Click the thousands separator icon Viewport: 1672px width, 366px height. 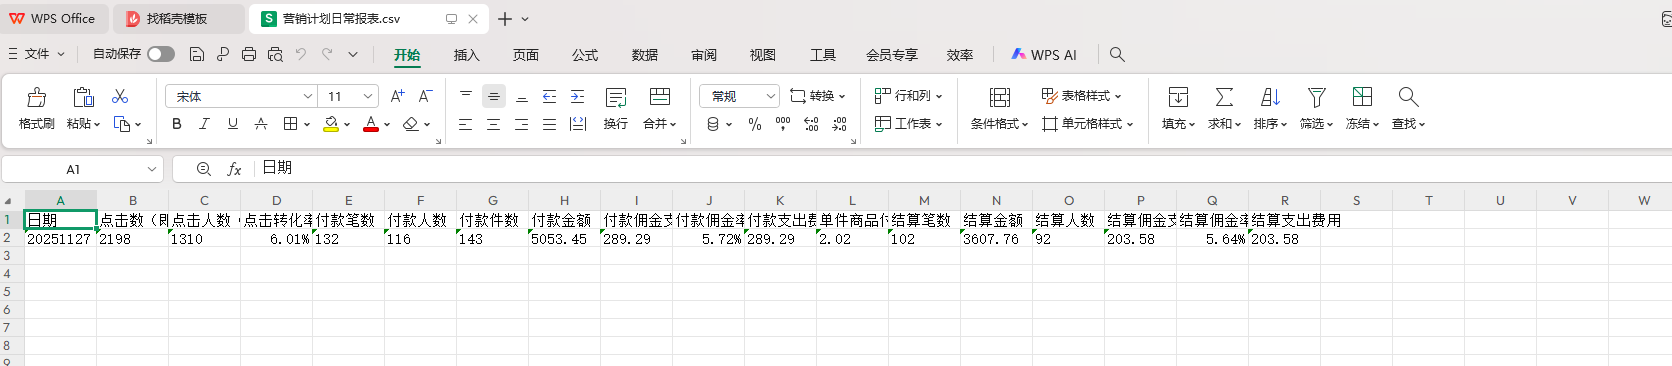[783, 124]
